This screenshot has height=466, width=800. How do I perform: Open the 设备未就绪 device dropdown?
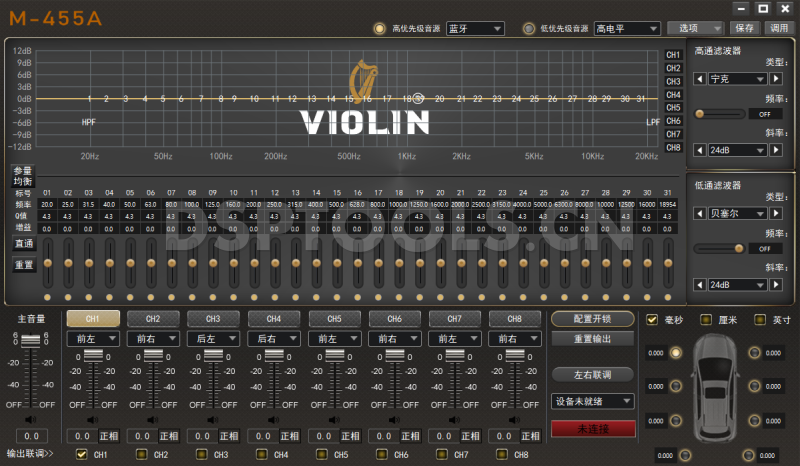593,401
